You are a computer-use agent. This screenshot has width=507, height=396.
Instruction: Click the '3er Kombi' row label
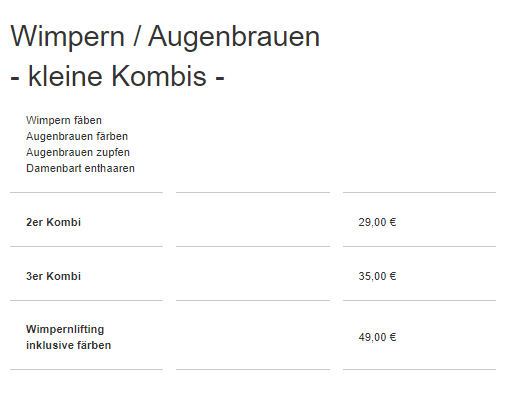point(53,276)
